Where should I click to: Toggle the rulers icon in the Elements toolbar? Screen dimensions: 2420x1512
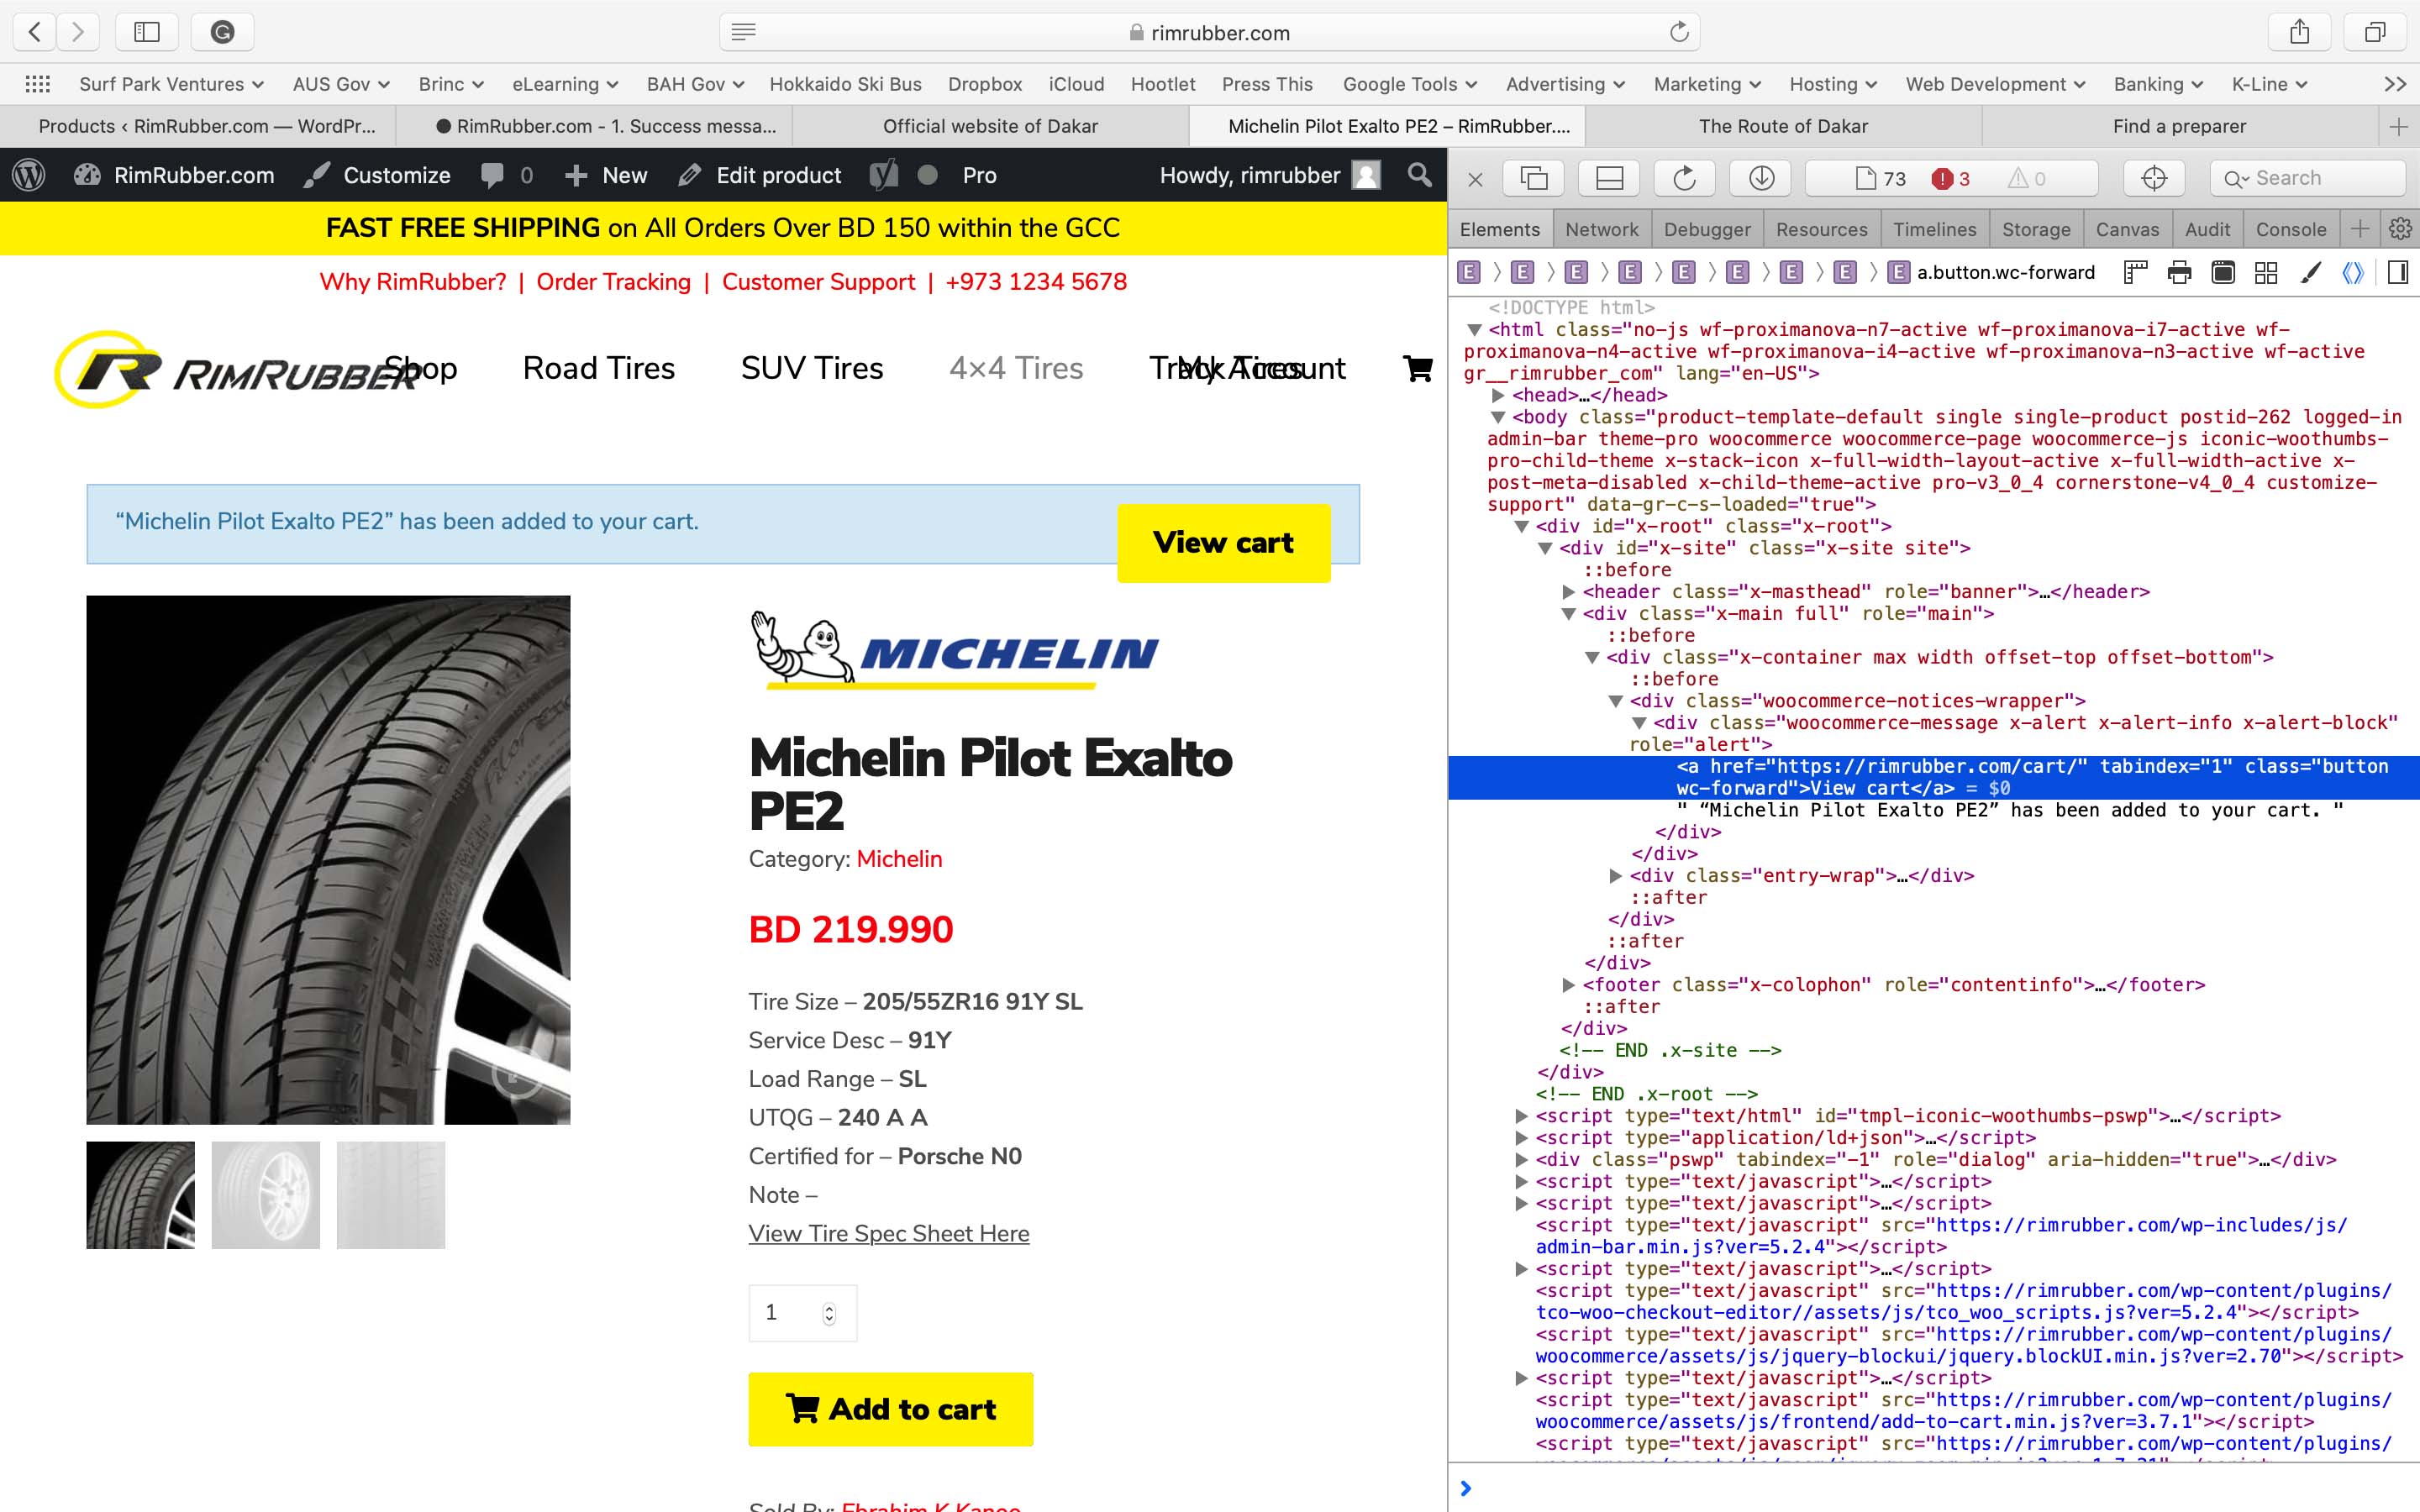click(x=2135, y=272)
